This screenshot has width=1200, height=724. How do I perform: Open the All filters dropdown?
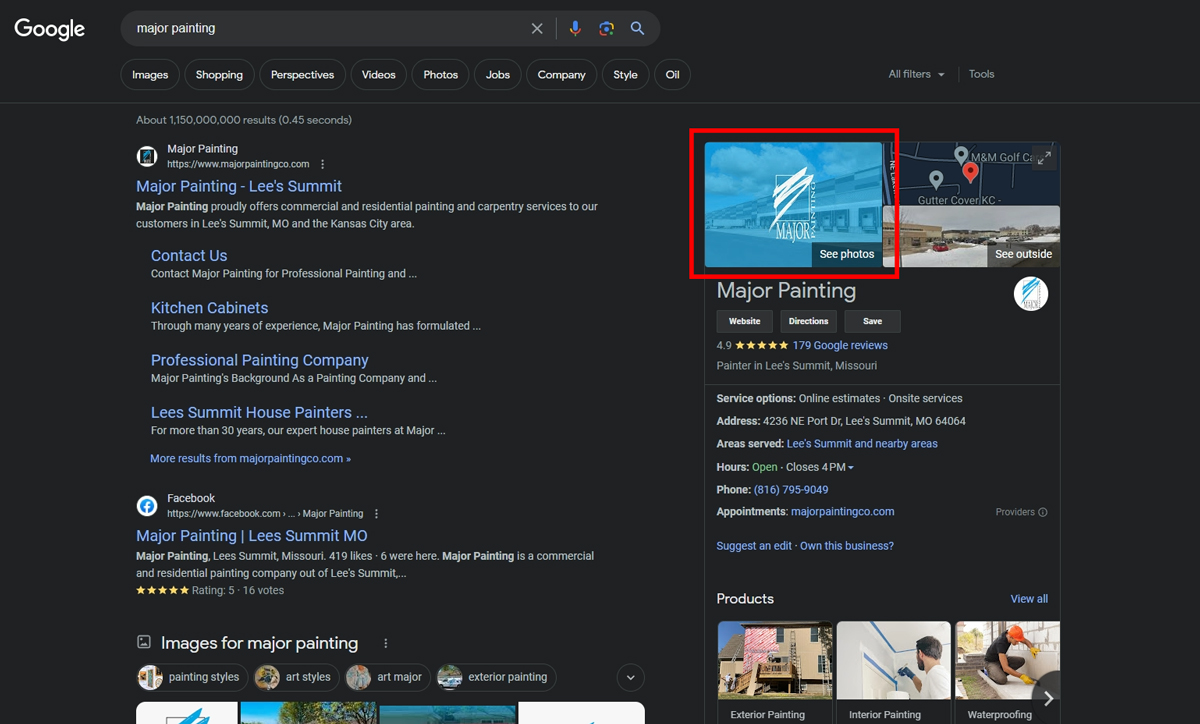pyautogui.click(x=916, y=74)
